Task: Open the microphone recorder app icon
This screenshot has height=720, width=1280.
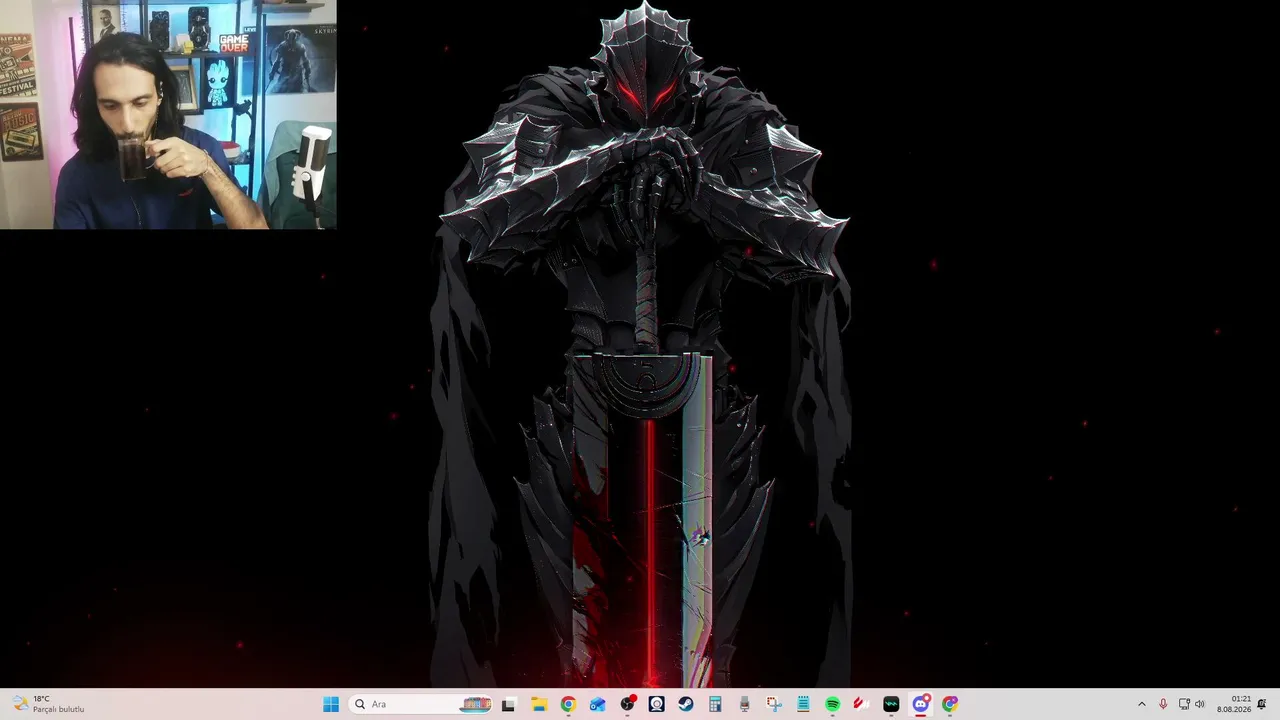Action: [x=744, y=704]
